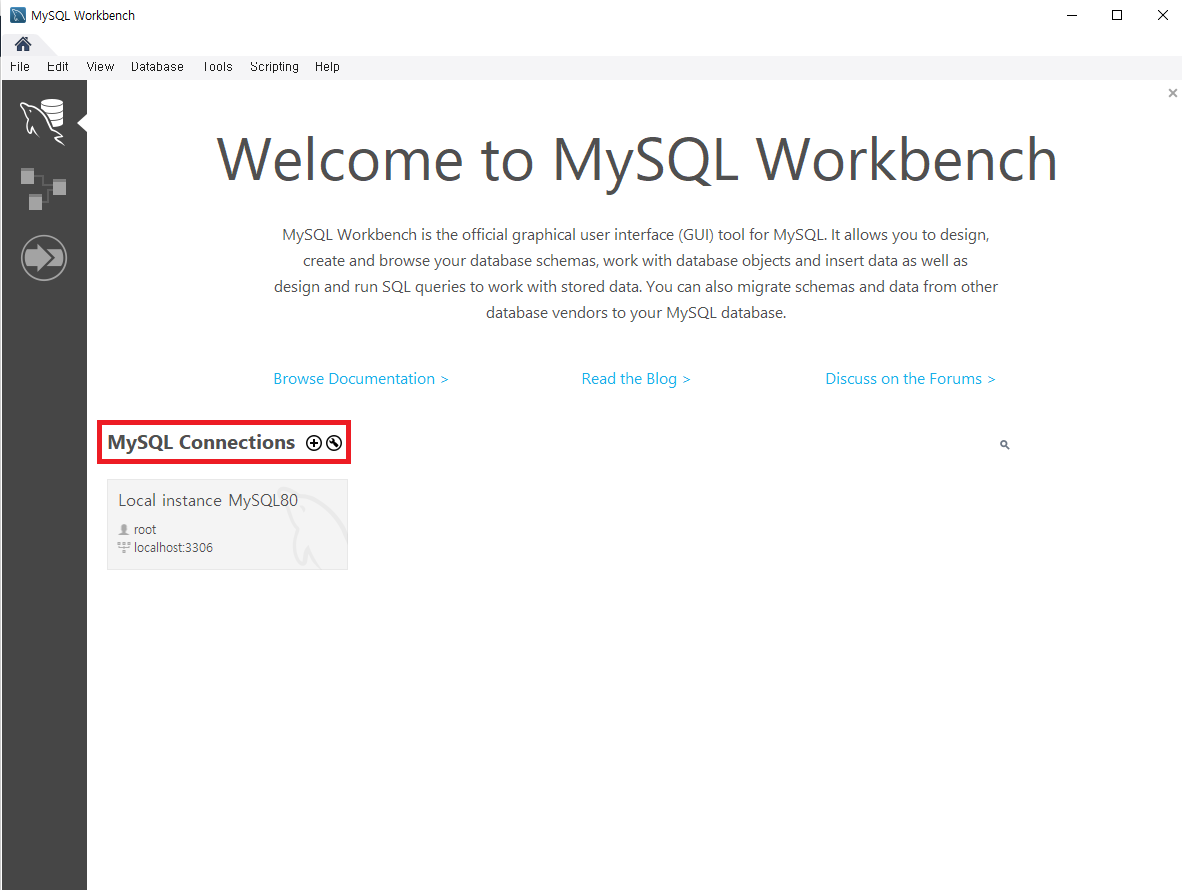Add a new MySQL connection with plus icon
Image resolution: width=1182 pixels, height=890 pixels.
[314, 443]
